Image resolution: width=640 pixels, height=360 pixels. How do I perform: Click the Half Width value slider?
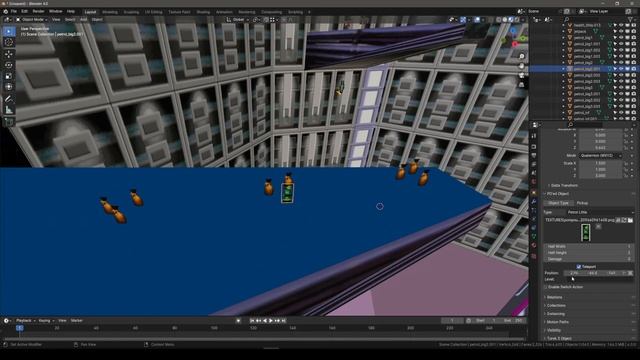tap(589, 247)
